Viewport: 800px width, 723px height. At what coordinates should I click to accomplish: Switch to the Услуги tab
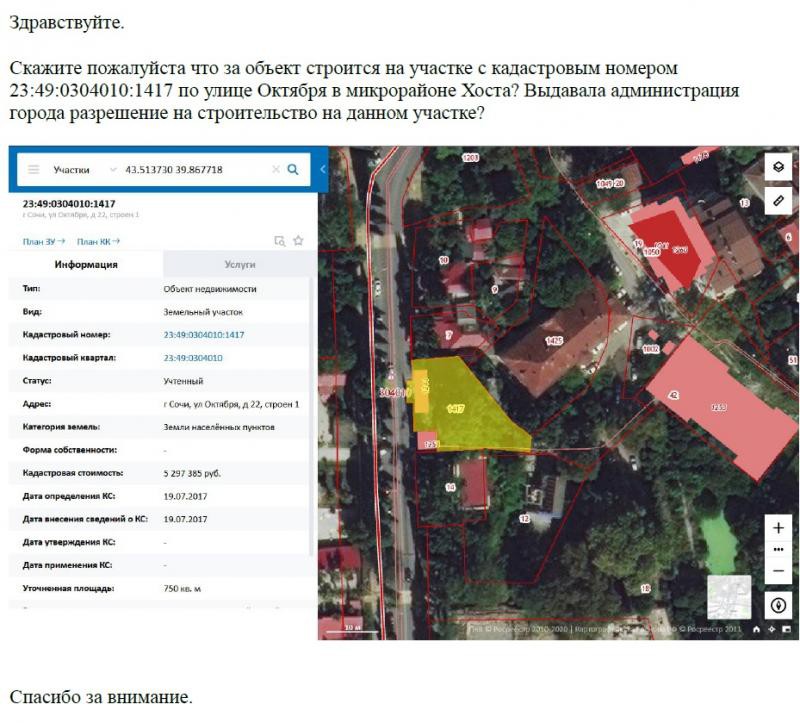pos(239,265)
